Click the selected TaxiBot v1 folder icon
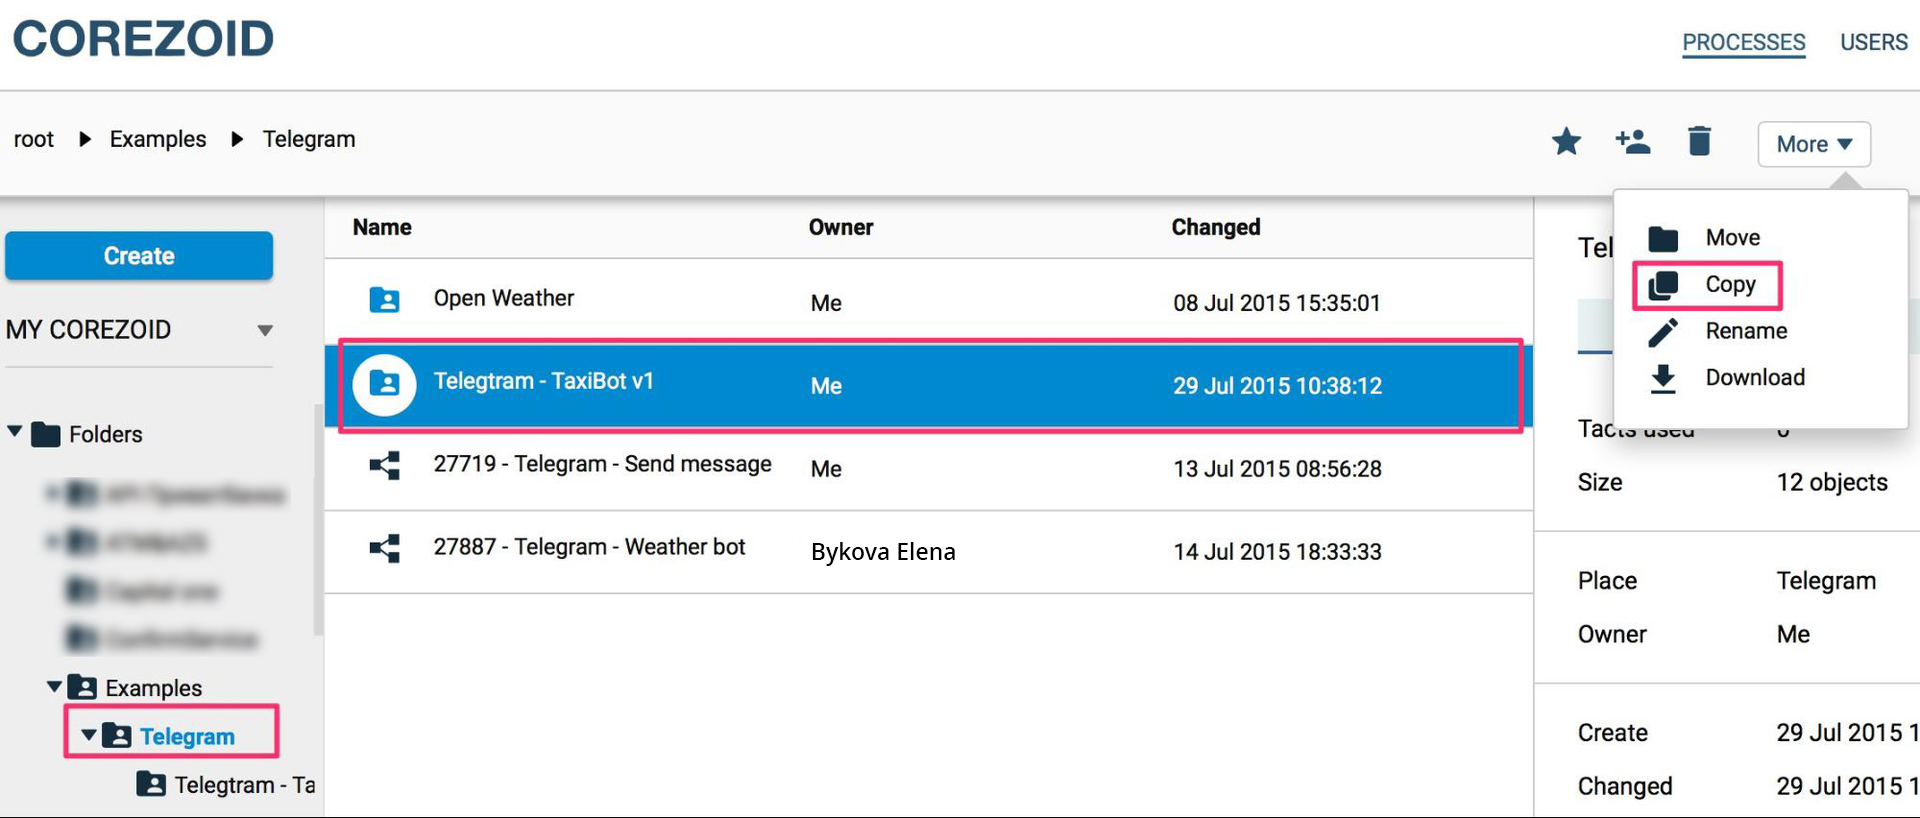This screenshot has width=1920, height=818. 384,384
